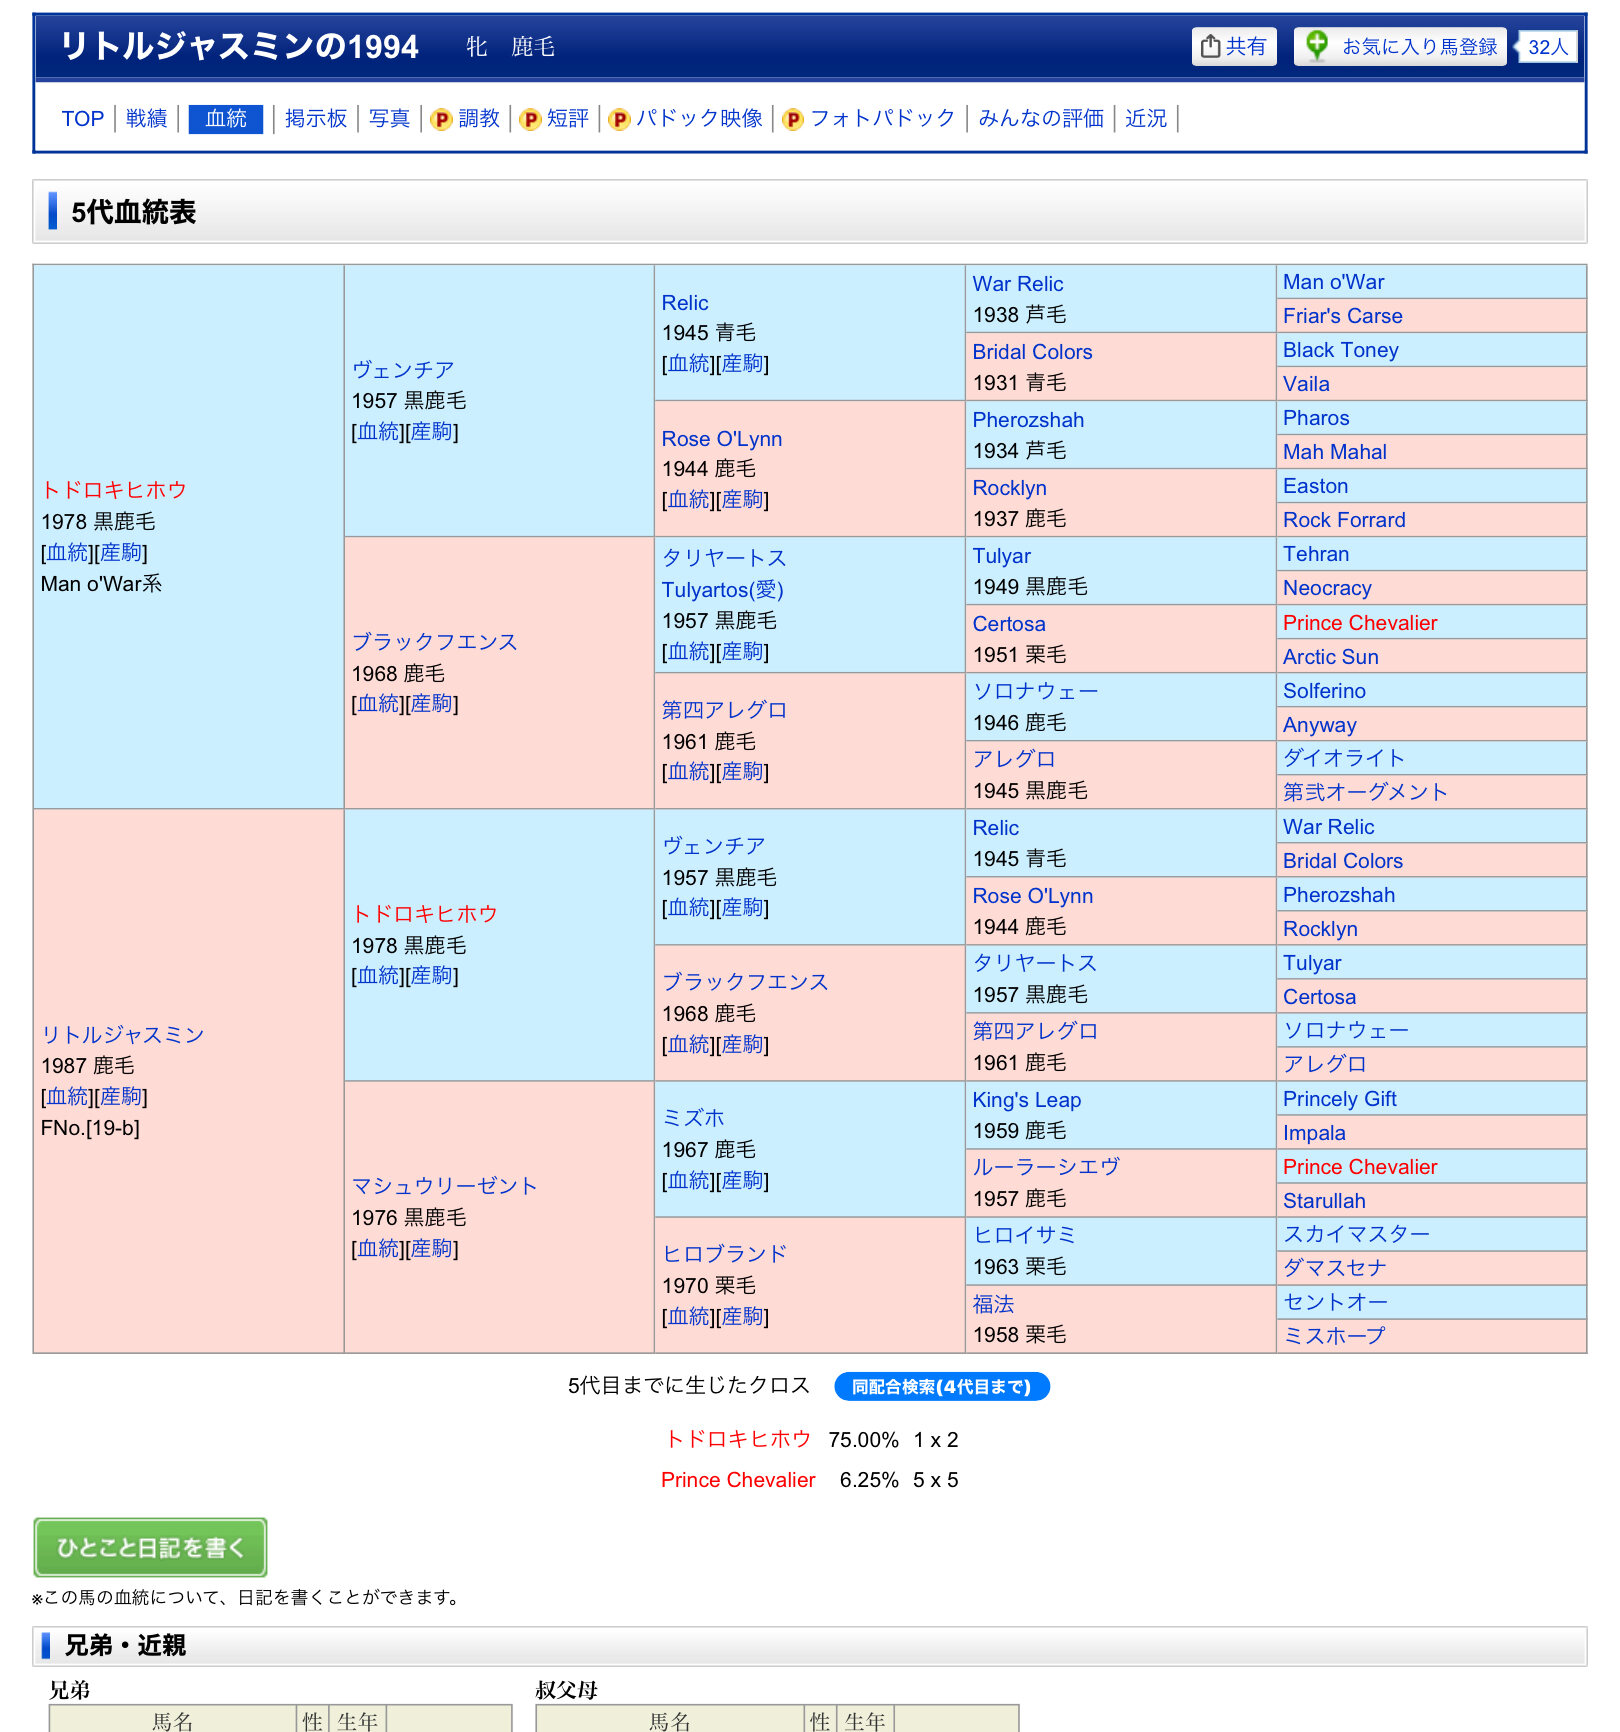The height and width of the screenshot is (1732, 1620).
Task: Open Tehran link
Action: click(1316, 554)
